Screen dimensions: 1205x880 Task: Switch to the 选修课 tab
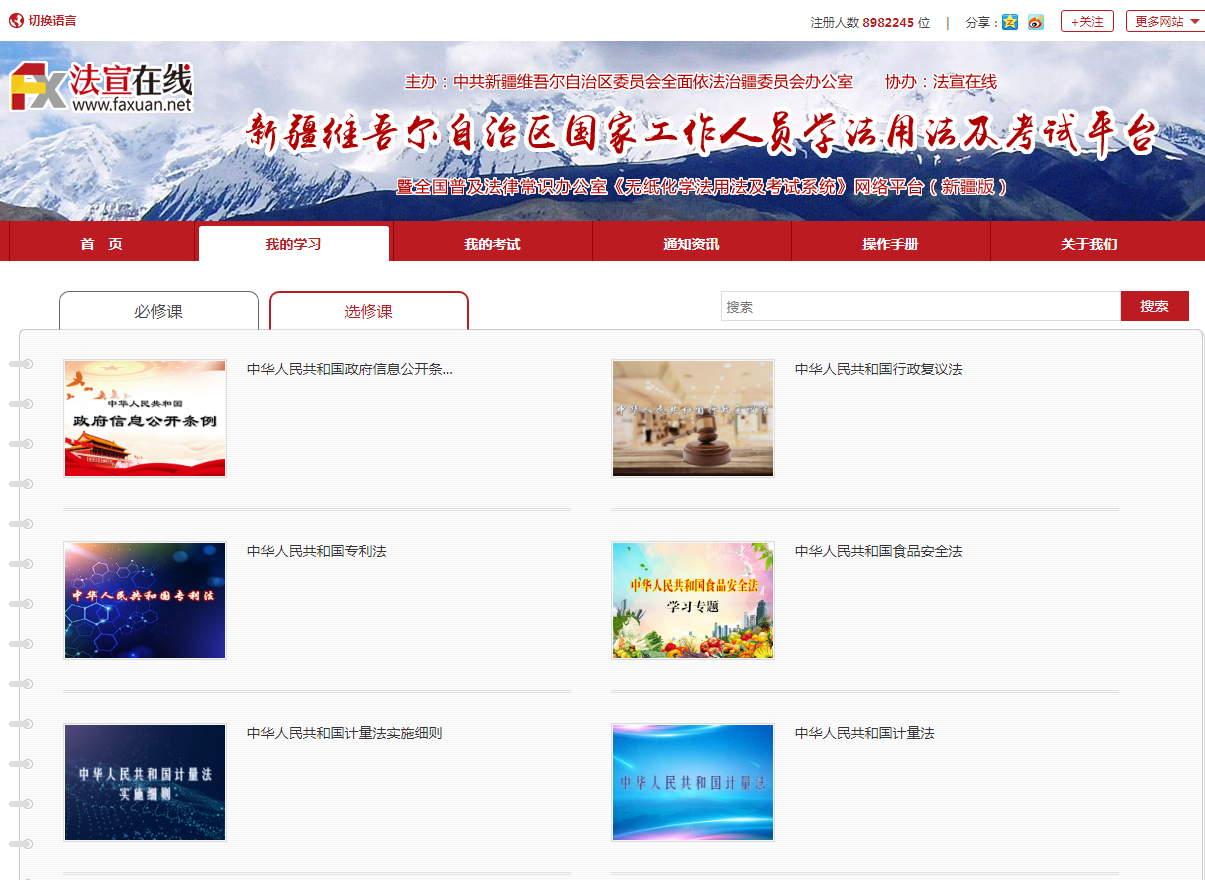click(x=369, y=311)
